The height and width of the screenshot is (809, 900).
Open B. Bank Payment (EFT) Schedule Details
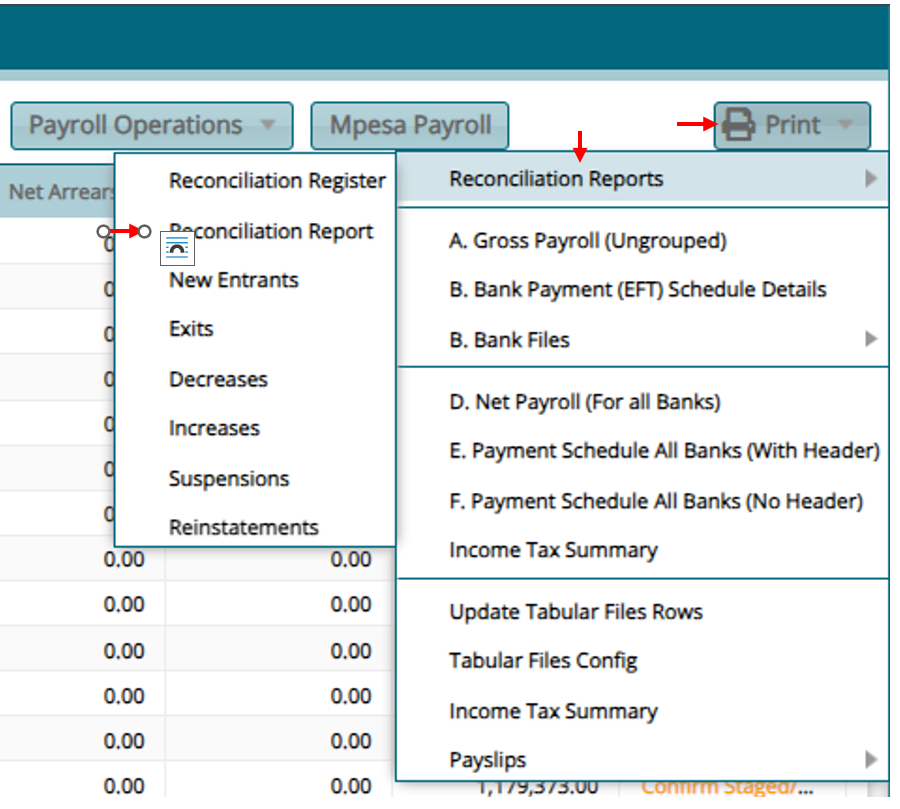tap(637, 289)
